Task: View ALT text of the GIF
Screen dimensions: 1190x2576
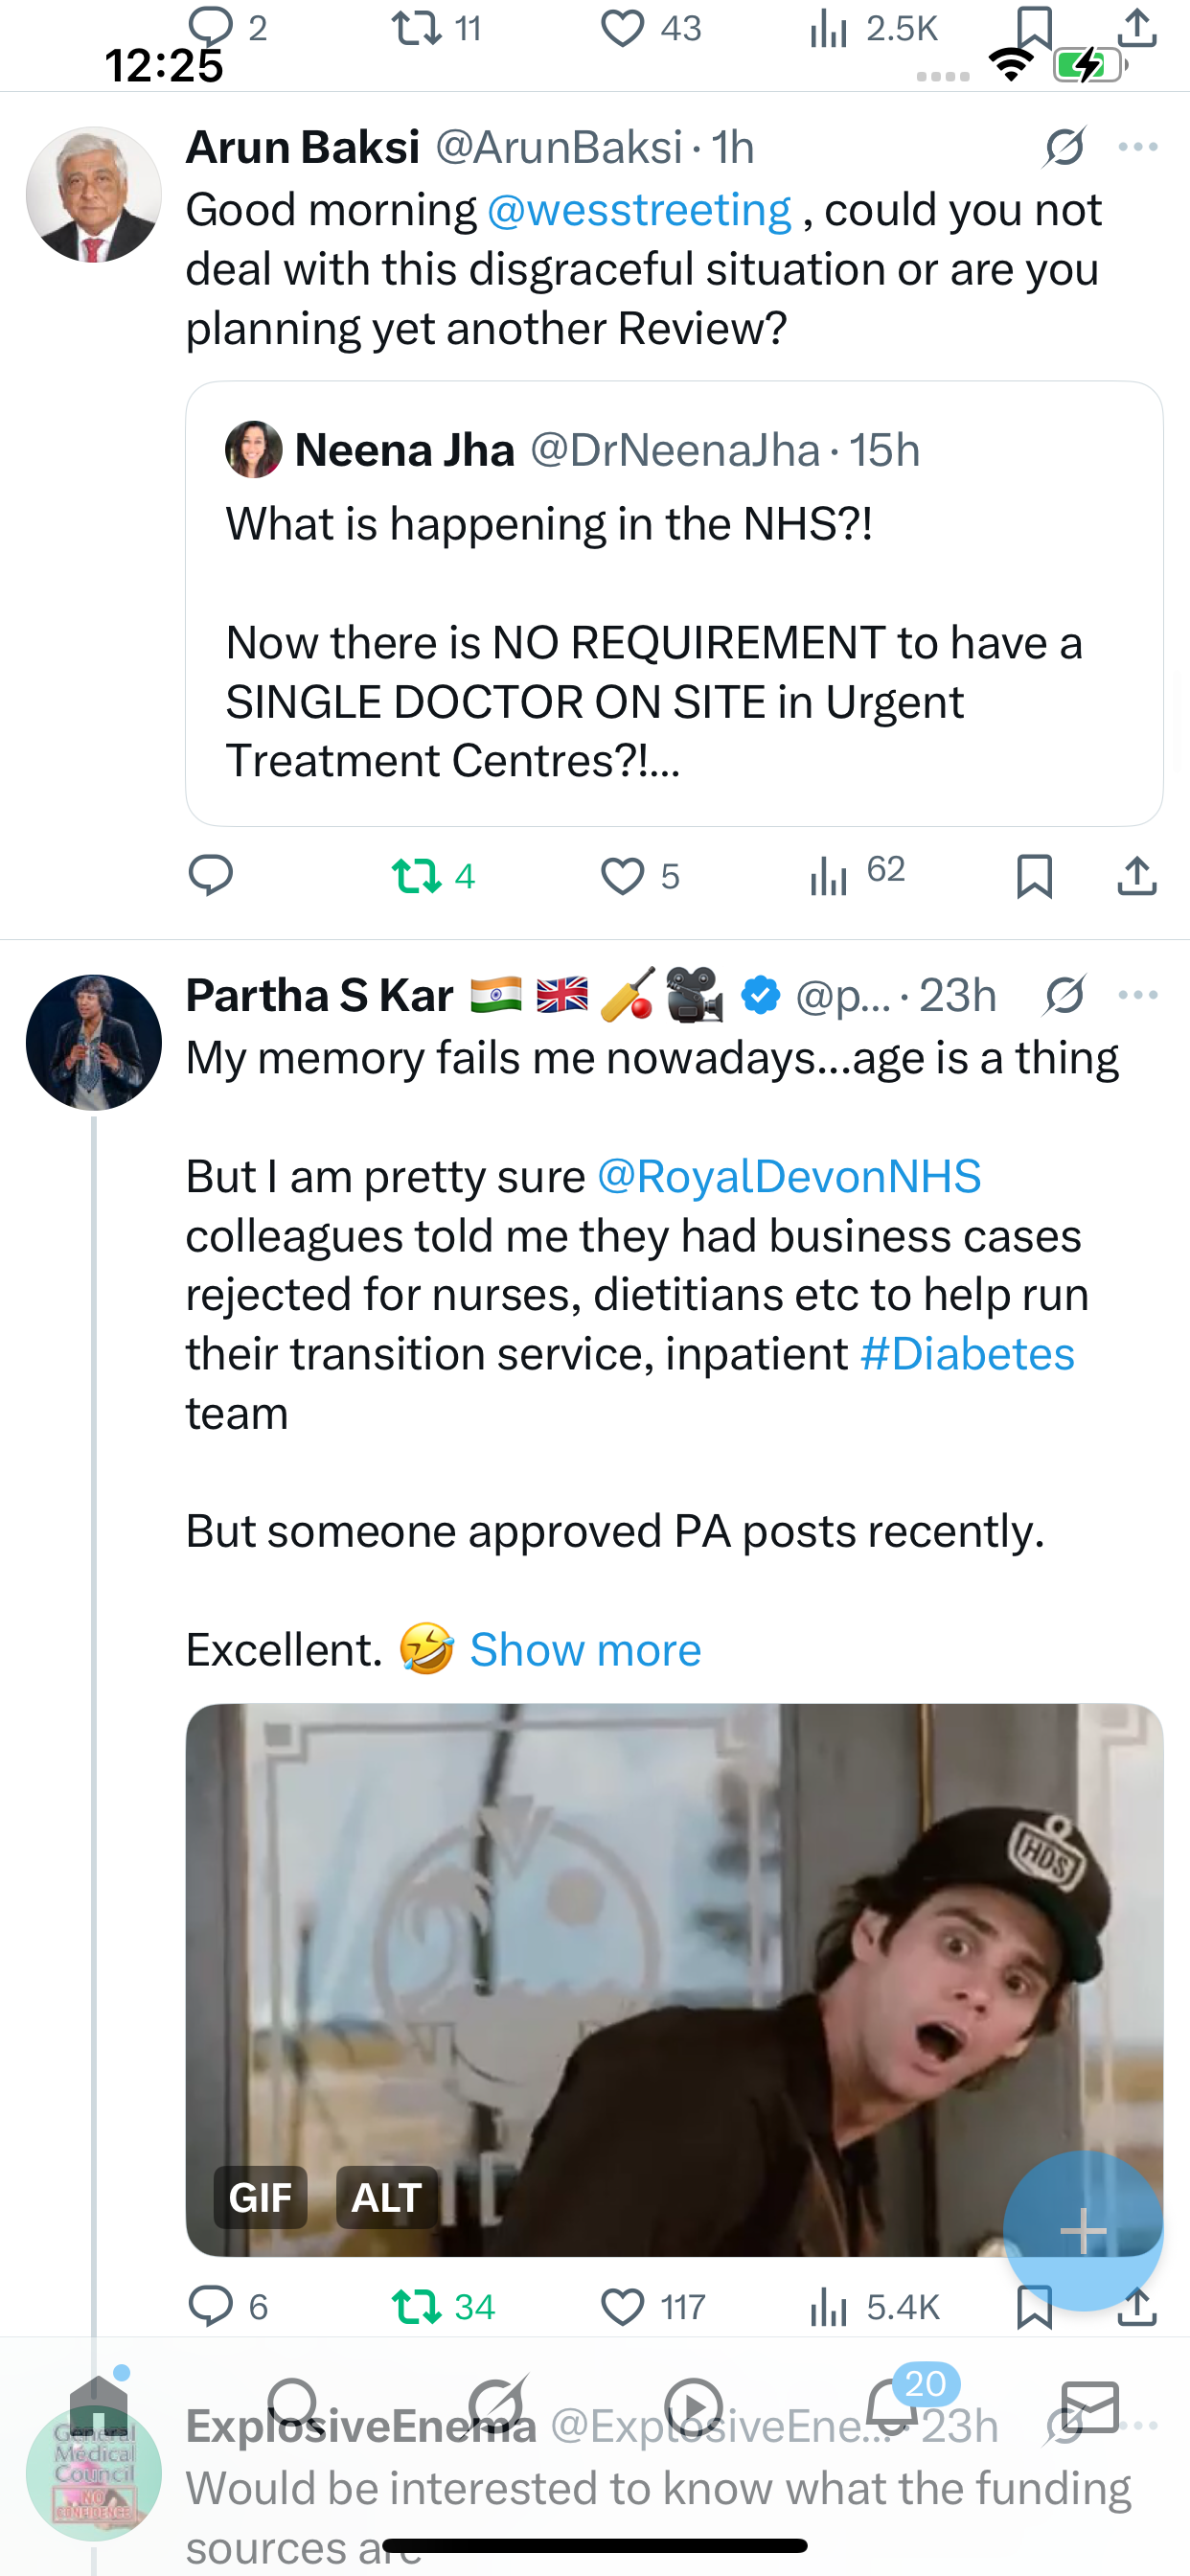Action: (x=387, y=2197)
